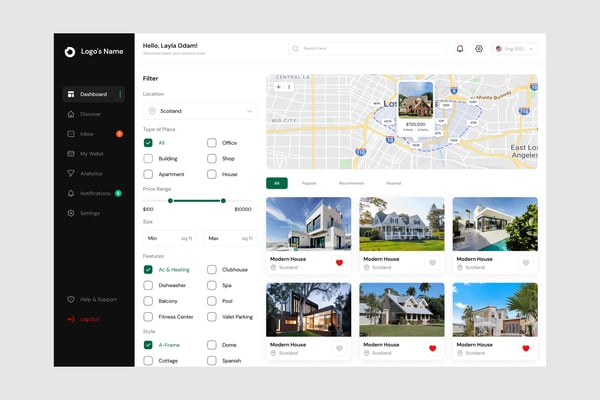The image size is (600, 400).
Task: Open My Wallet in sidebar
Action: coord(85,154)
